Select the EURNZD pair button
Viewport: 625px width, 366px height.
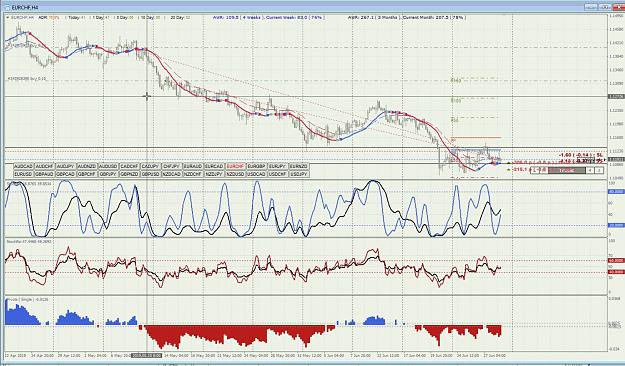299,166
